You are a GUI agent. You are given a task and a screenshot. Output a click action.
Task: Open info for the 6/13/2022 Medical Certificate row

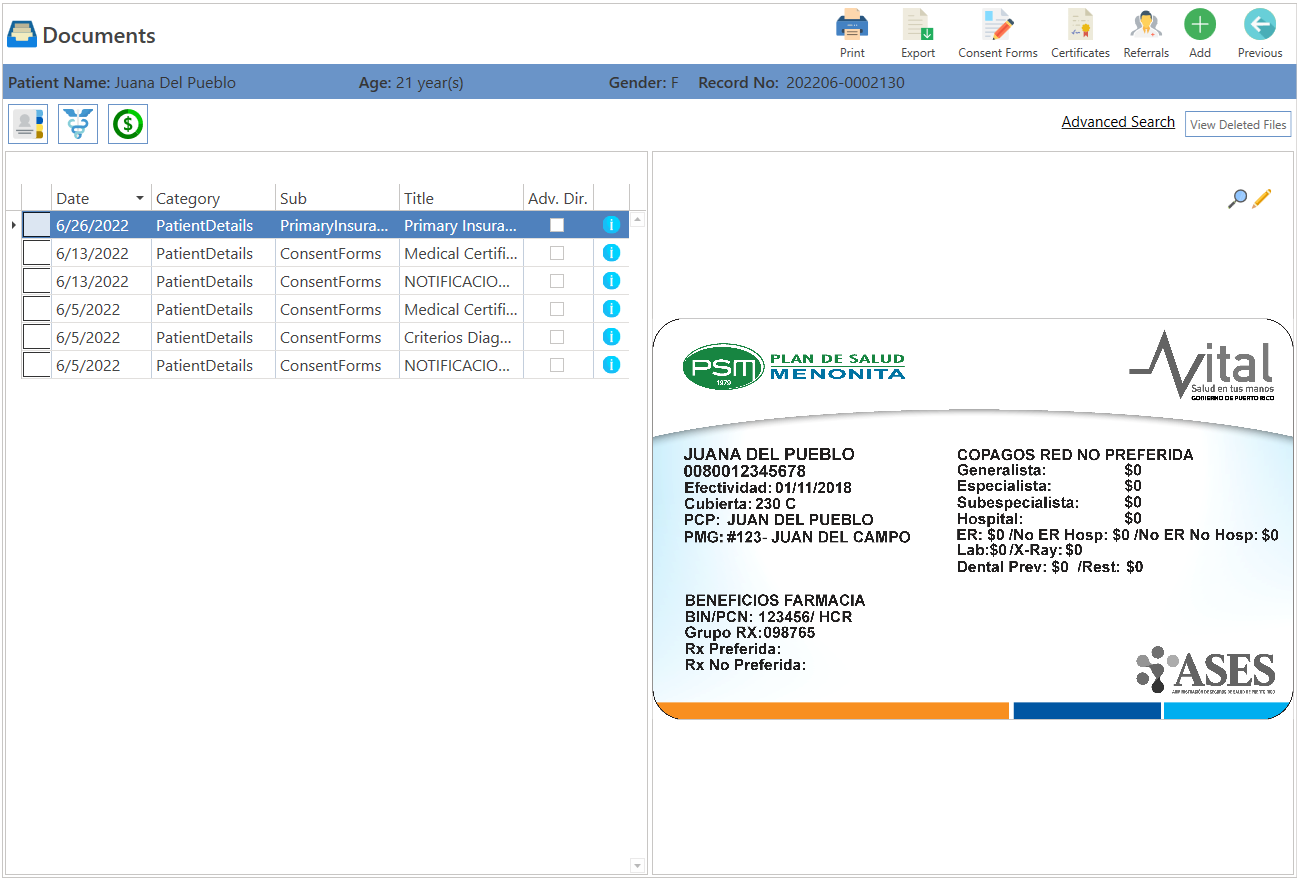tap(612, 253)
